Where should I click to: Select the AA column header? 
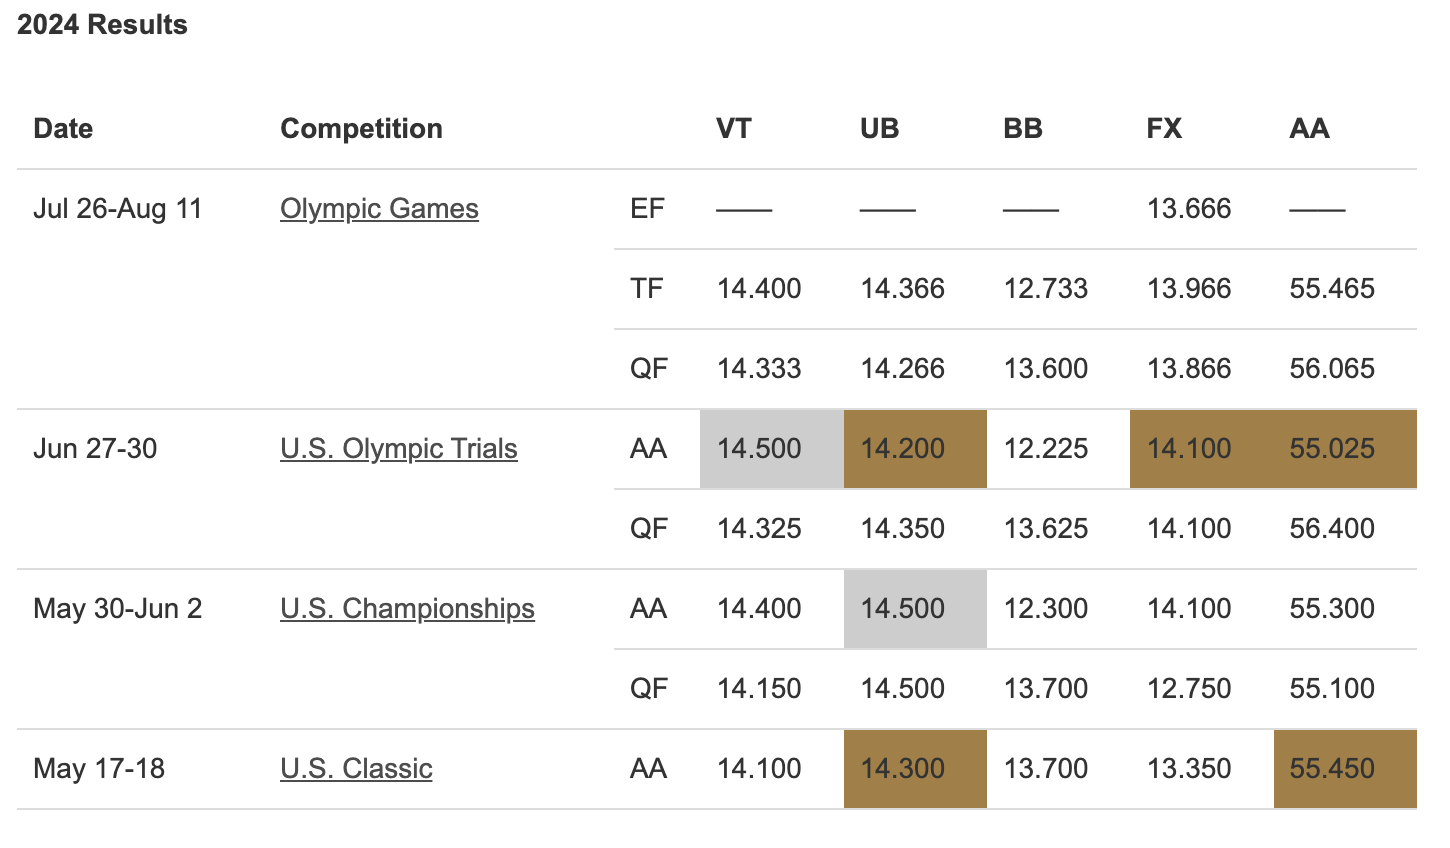(x=1309, y=129)
